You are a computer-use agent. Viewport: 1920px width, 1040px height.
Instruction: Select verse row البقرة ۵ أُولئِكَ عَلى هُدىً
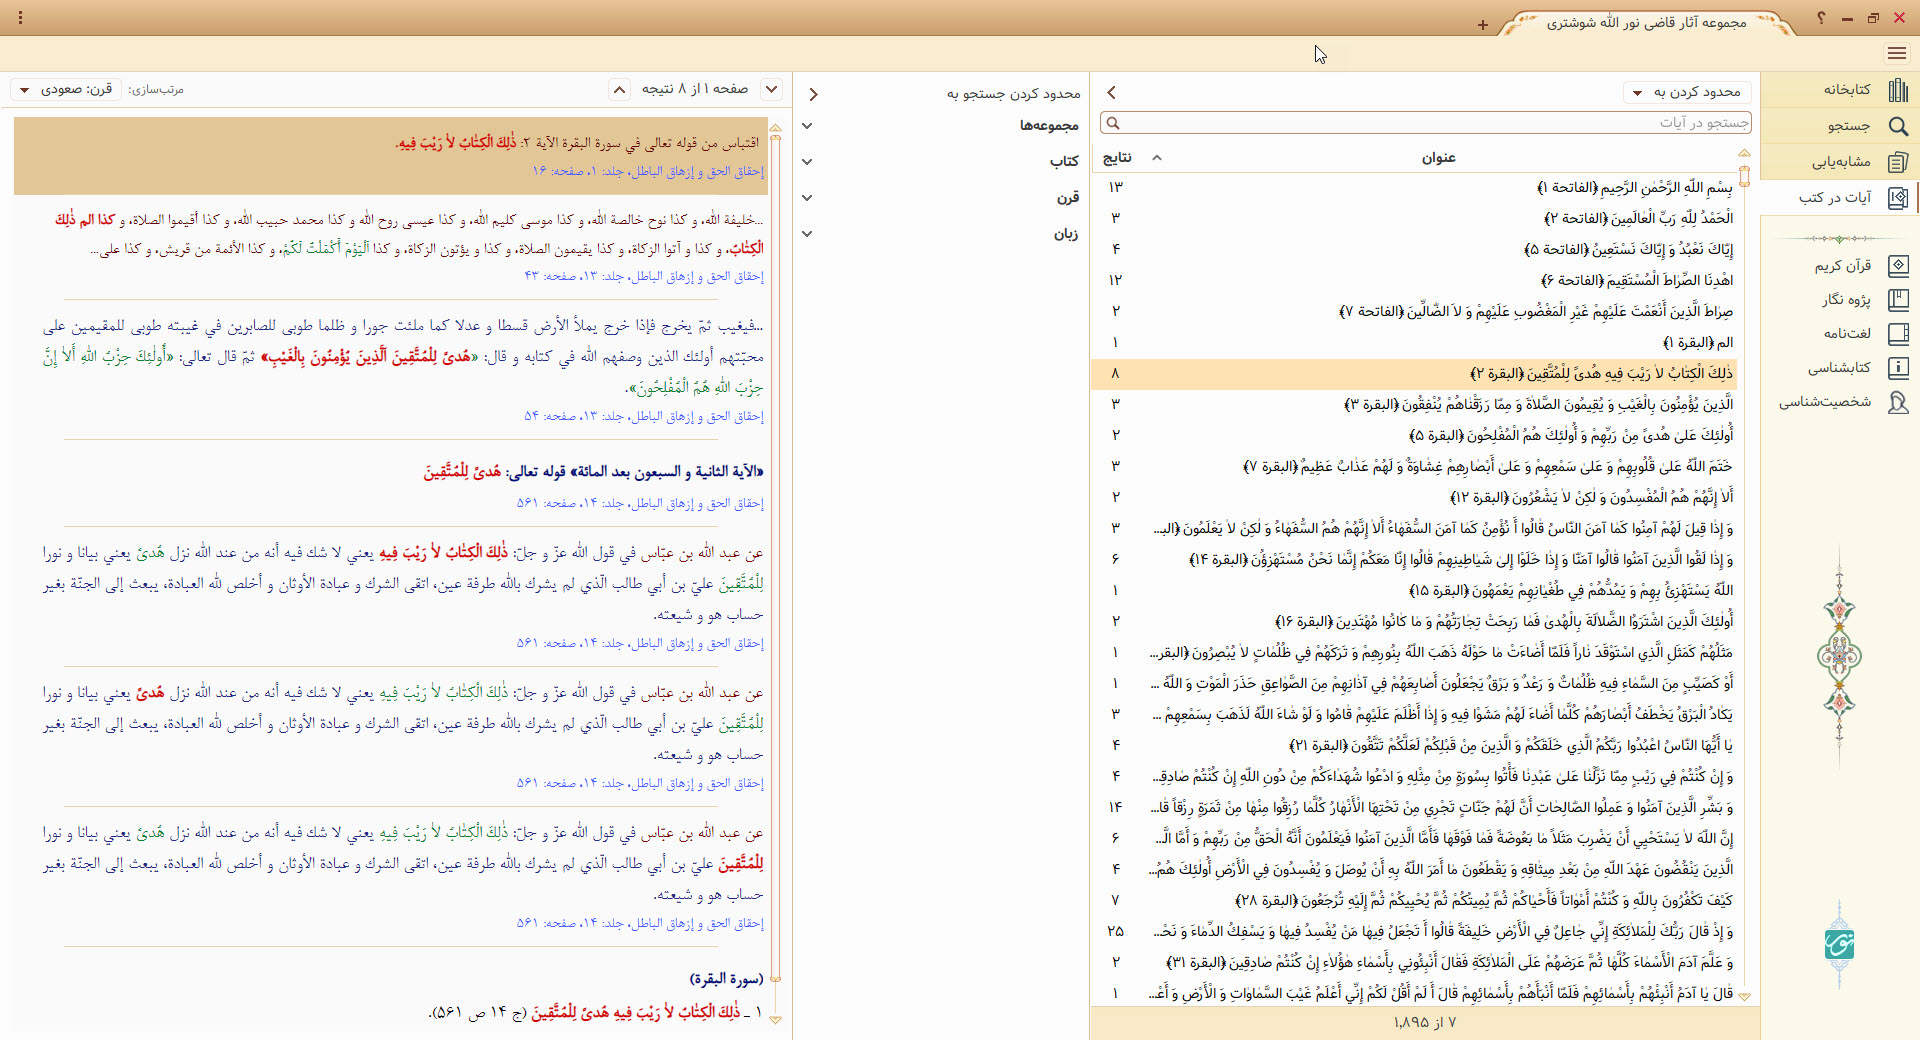click(x=1413, y=435)
